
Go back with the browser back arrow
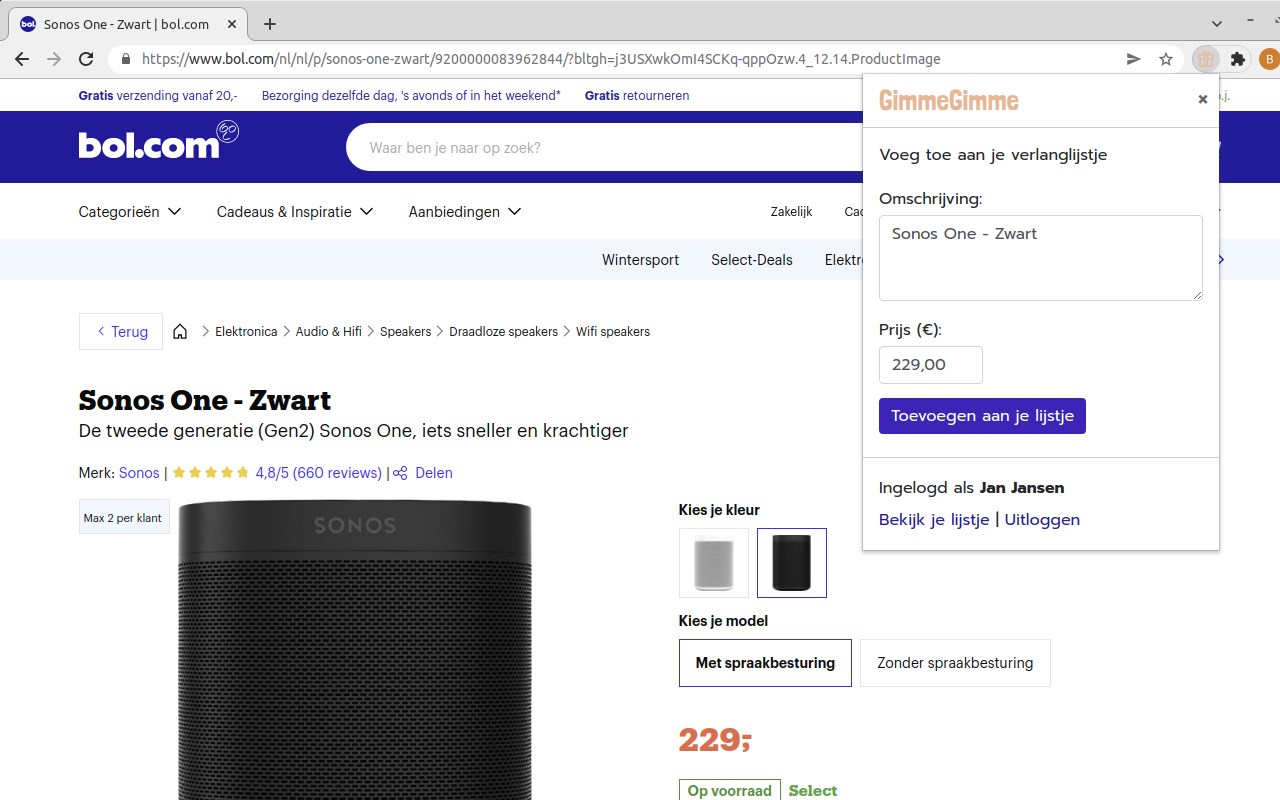pyautogui.click(x=22, y=59)
